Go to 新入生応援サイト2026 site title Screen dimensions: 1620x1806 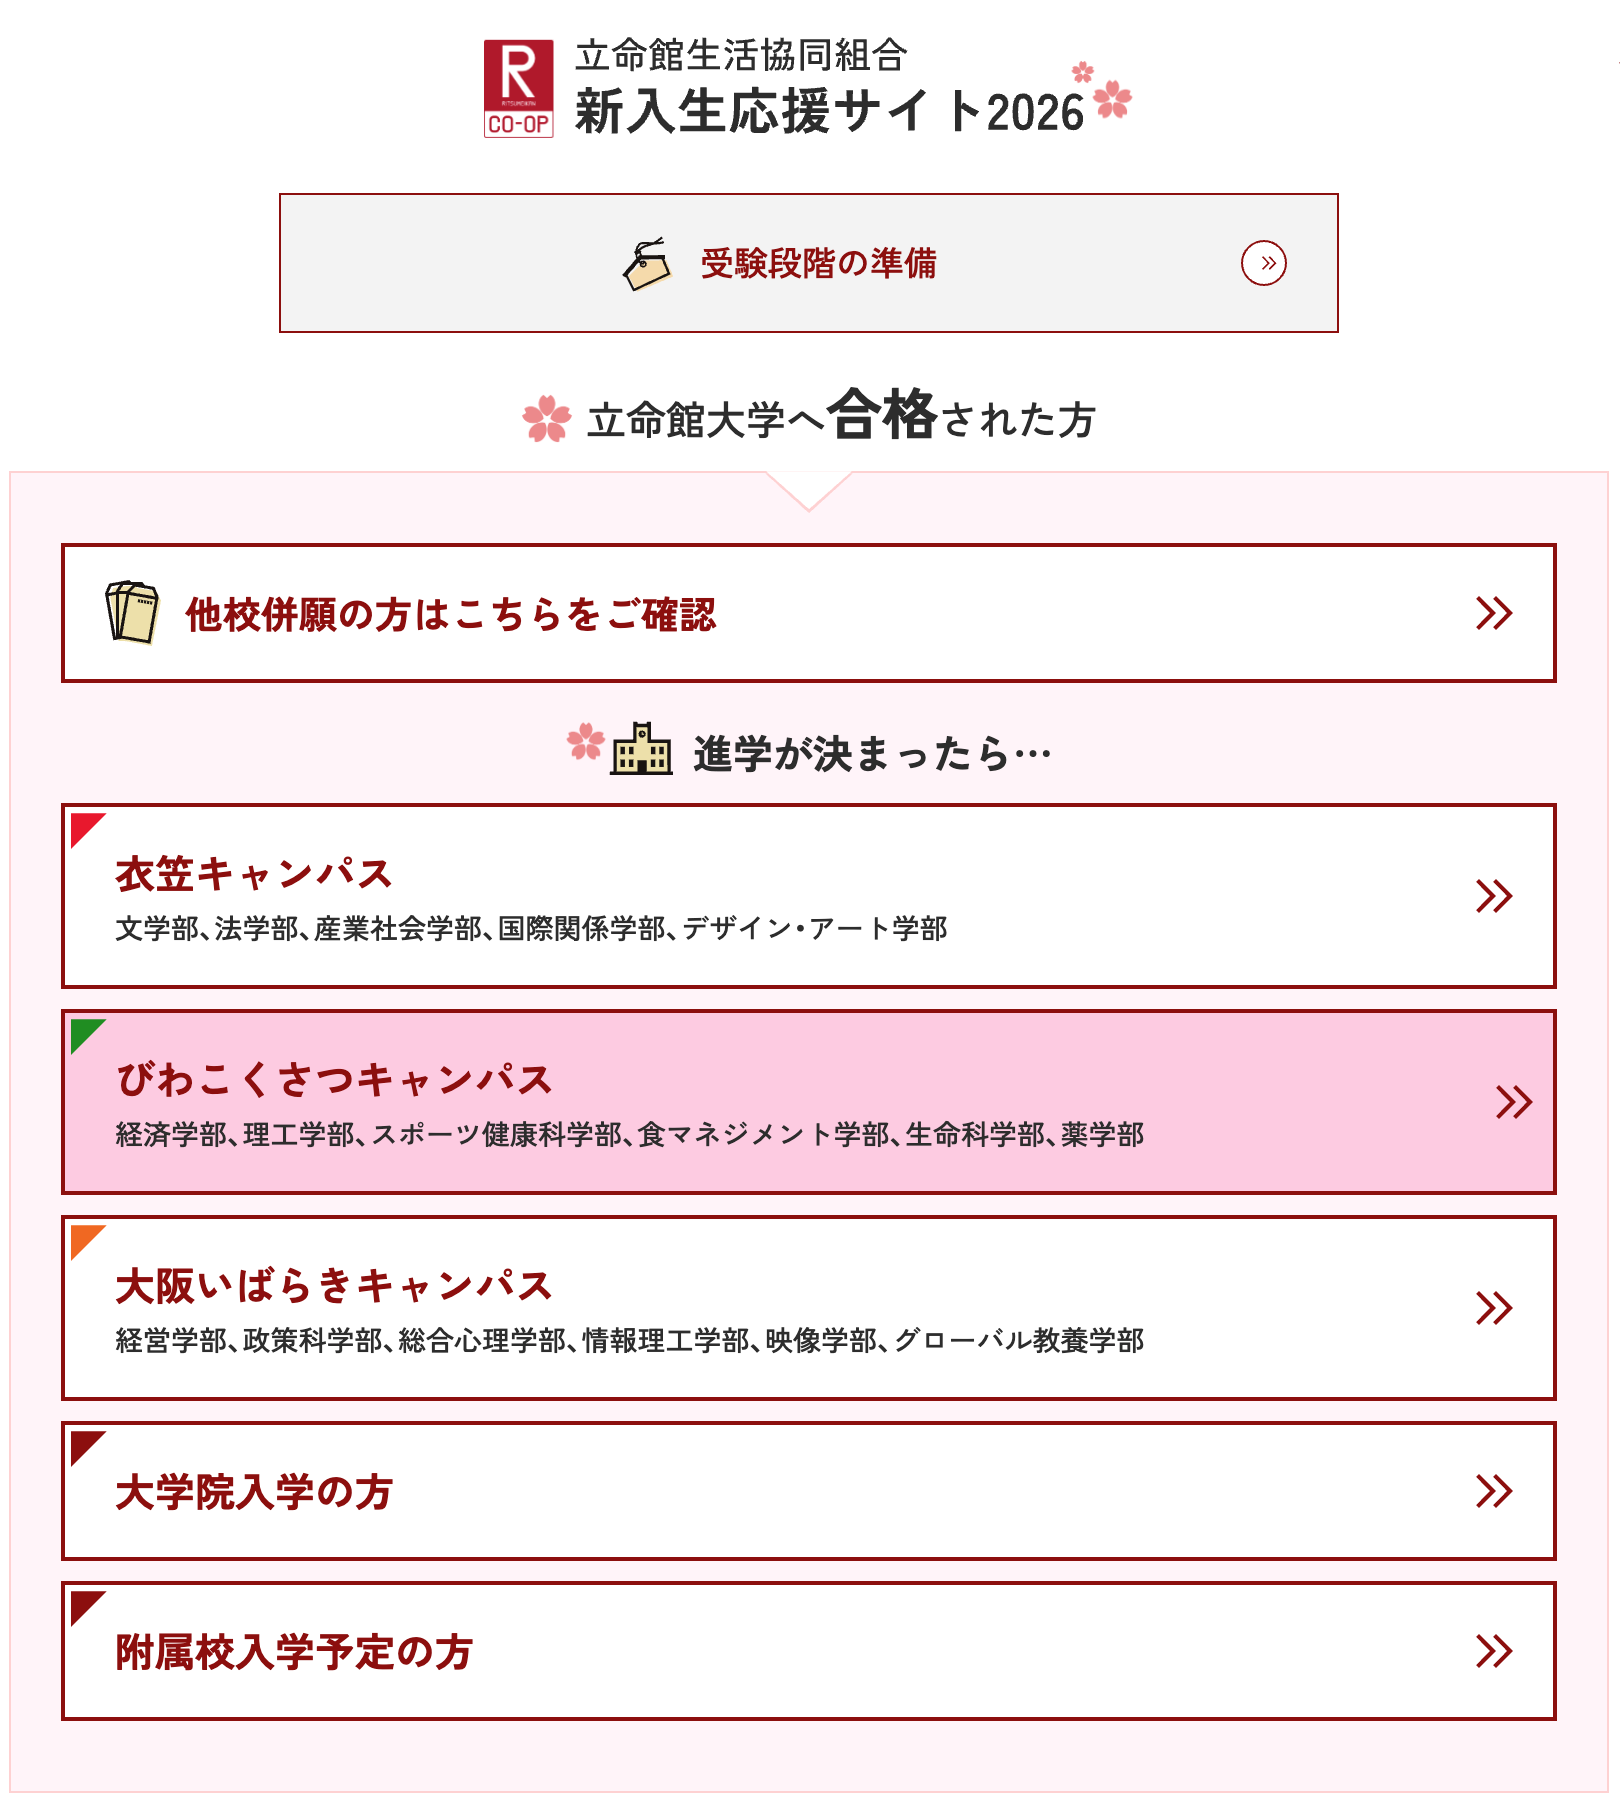tap(829, 111)
